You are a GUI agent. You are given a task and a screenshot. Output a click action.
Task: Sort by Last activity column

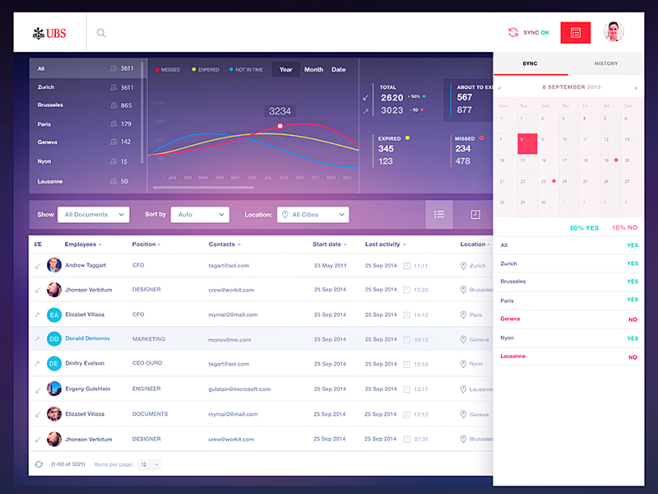pos(385,244)
